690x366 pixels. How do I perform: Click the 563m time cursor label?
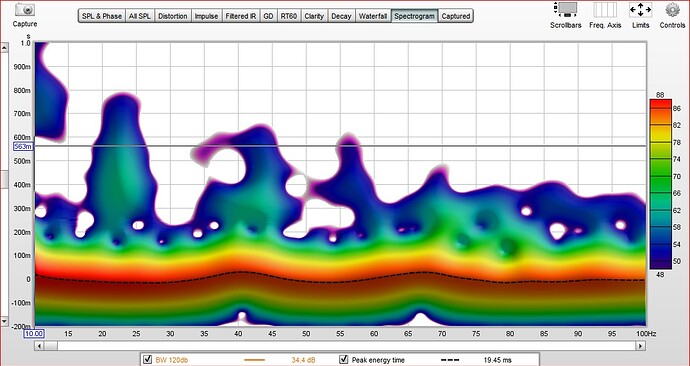tap(23, 147)
